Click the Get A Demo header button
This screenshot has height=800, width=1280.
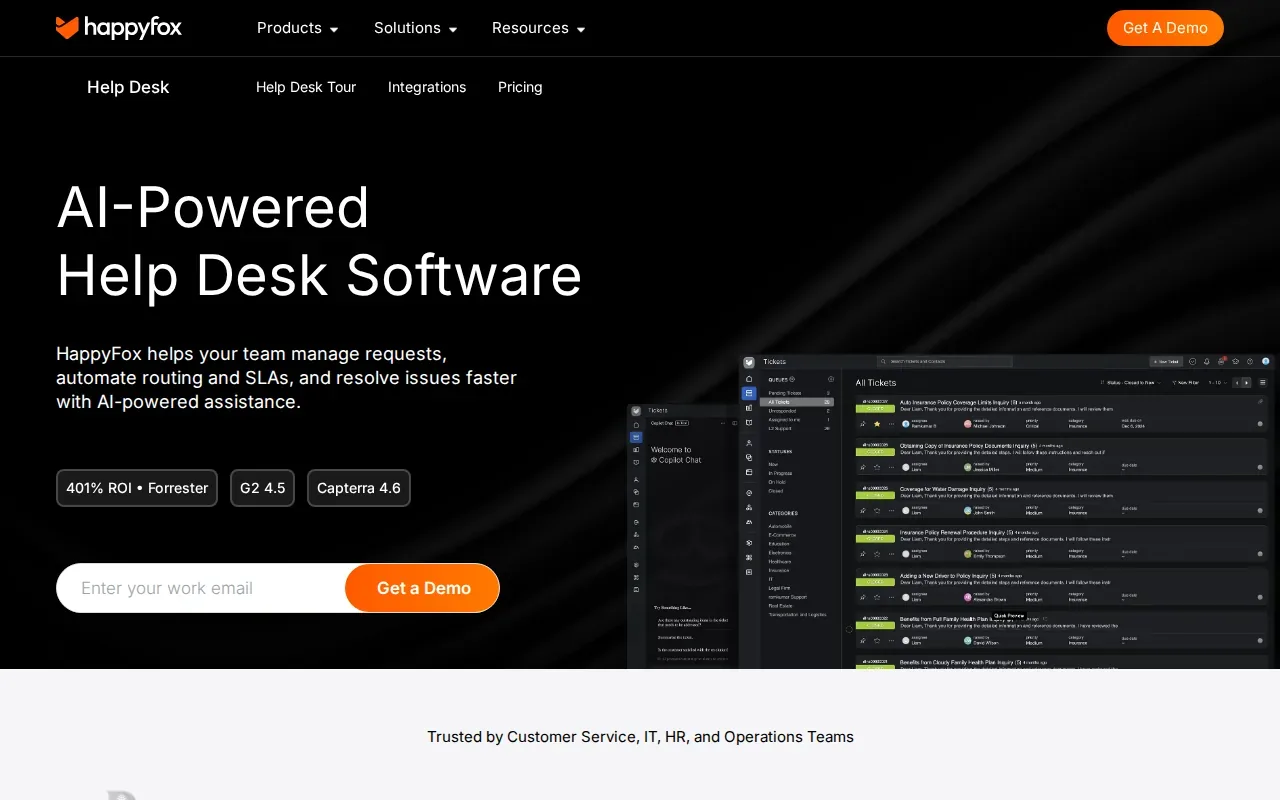click(x=1165, y=28)
